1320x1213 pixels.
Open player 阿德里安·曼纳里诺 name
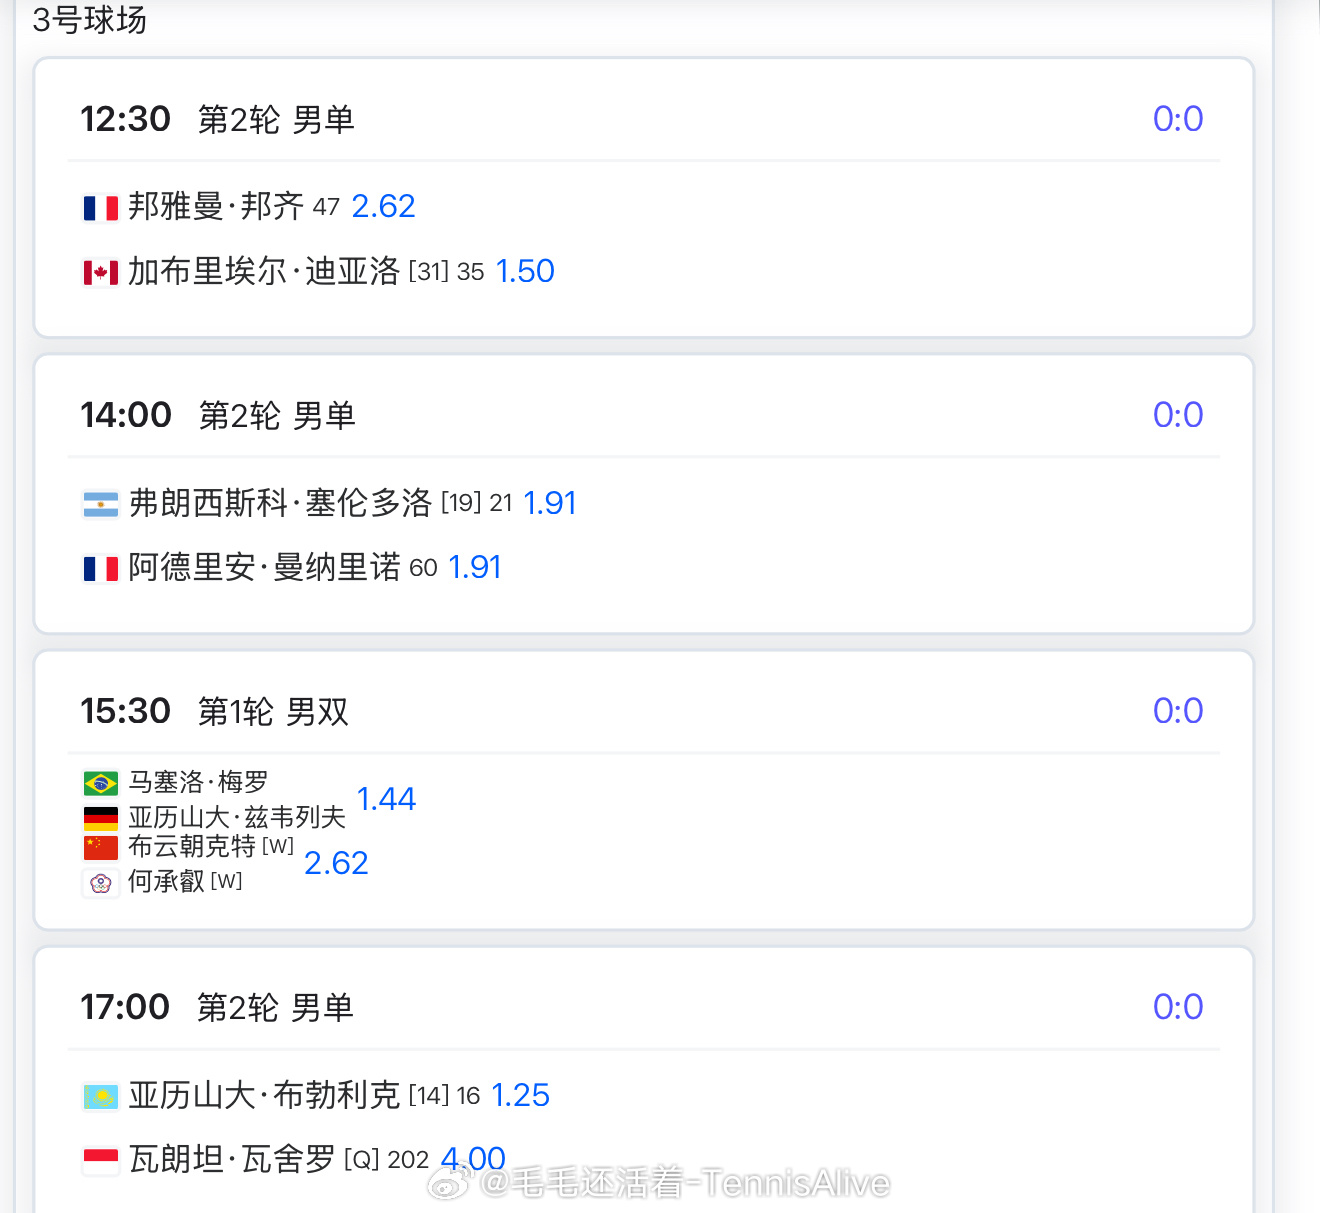[264, 567]
